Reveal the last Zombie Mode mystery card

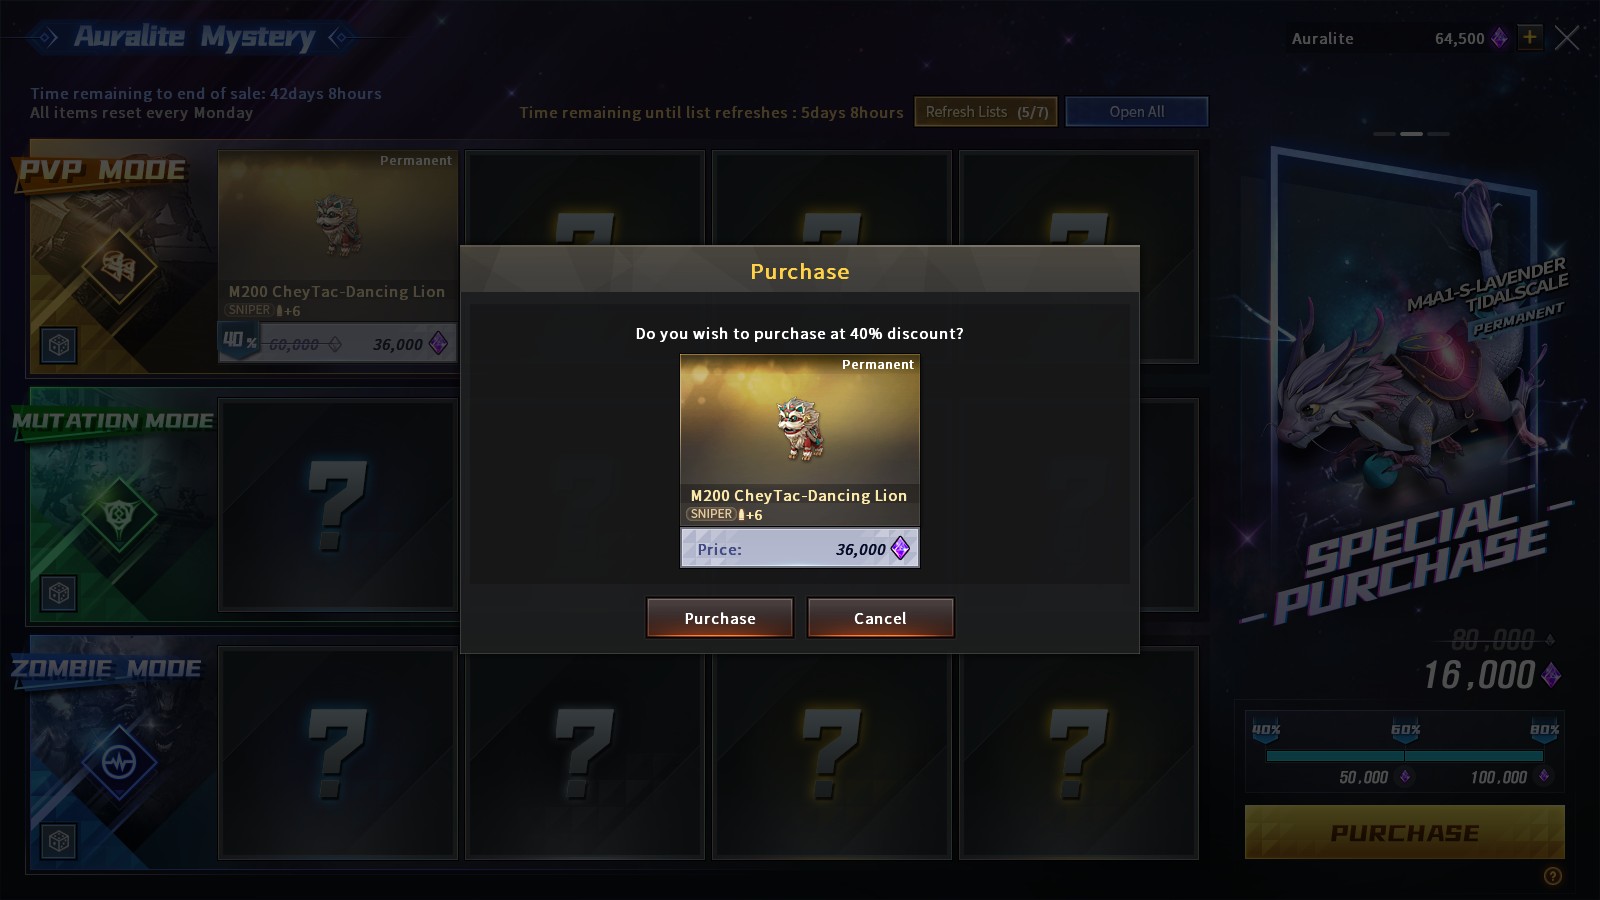pyautogui.click(x=1078, y=753)
